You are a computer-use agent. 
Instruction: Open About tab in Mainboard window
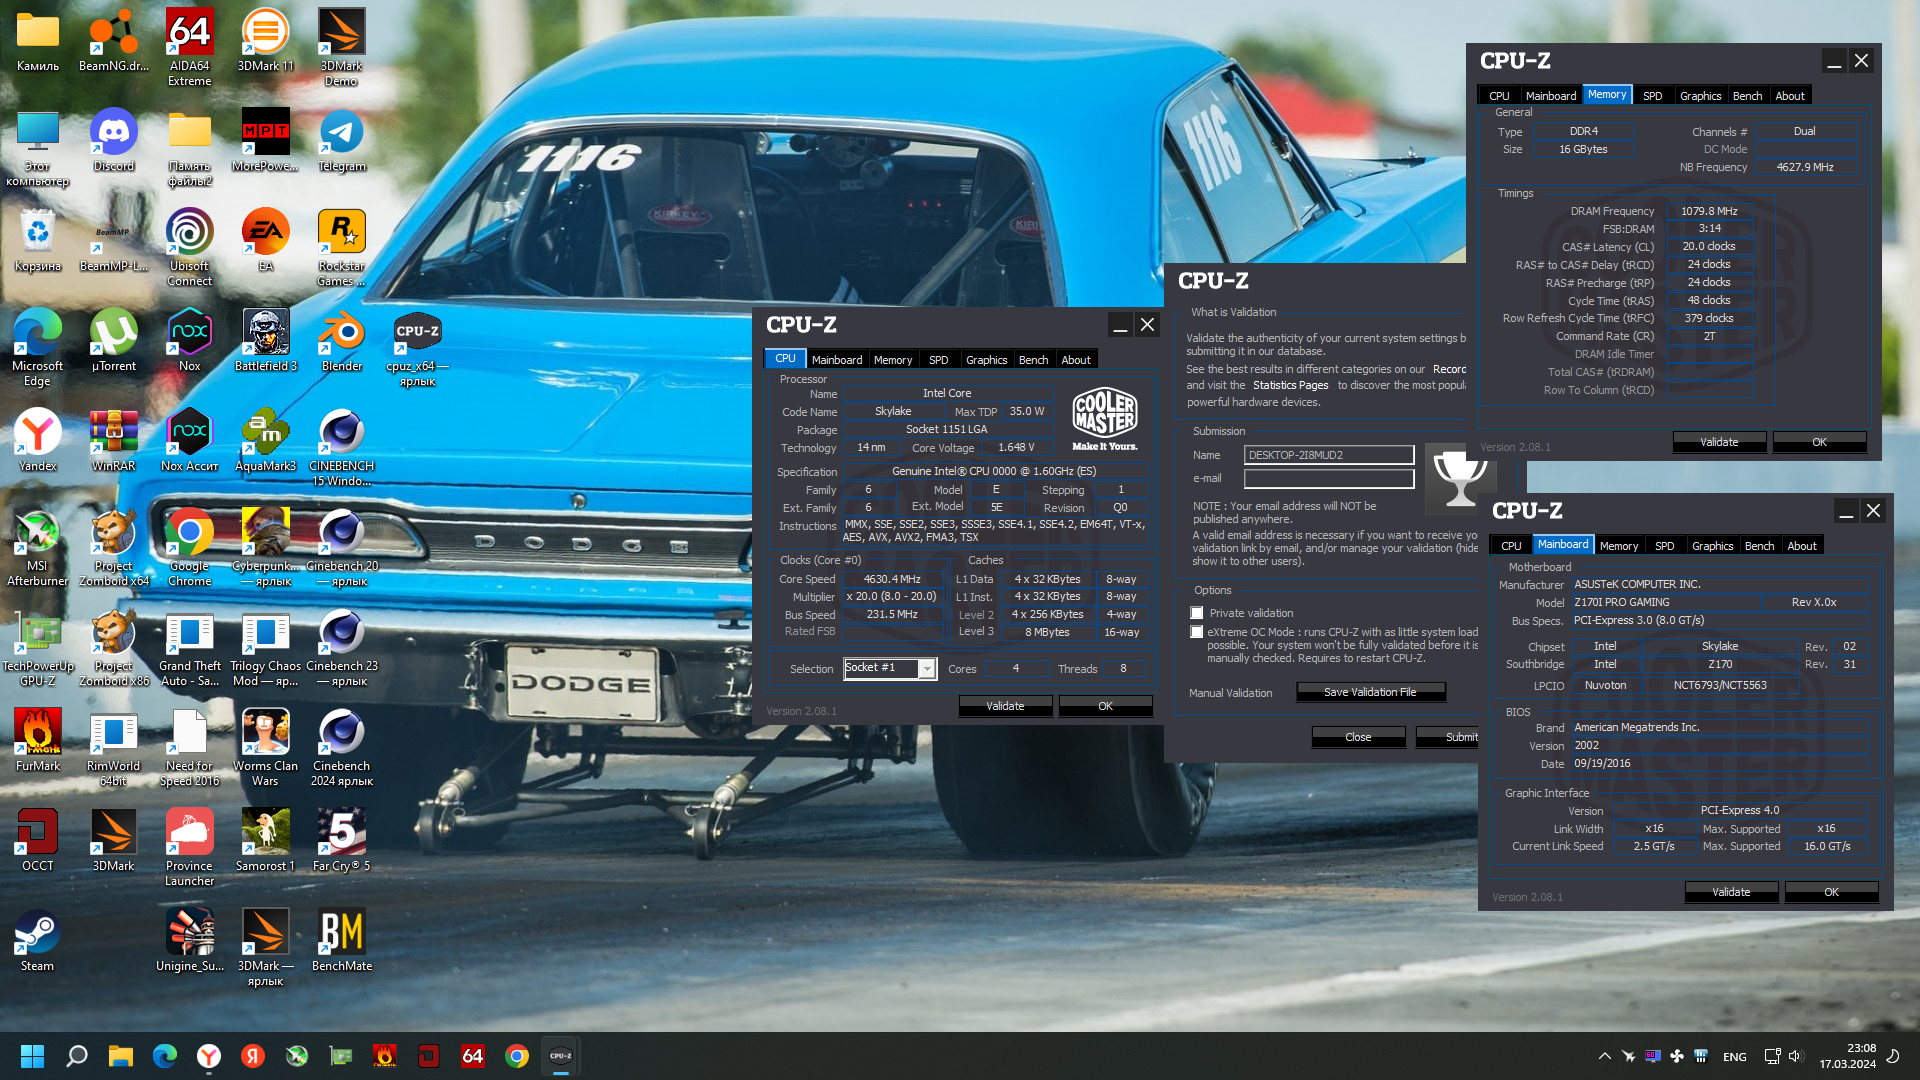click(x=1801, y=546)
